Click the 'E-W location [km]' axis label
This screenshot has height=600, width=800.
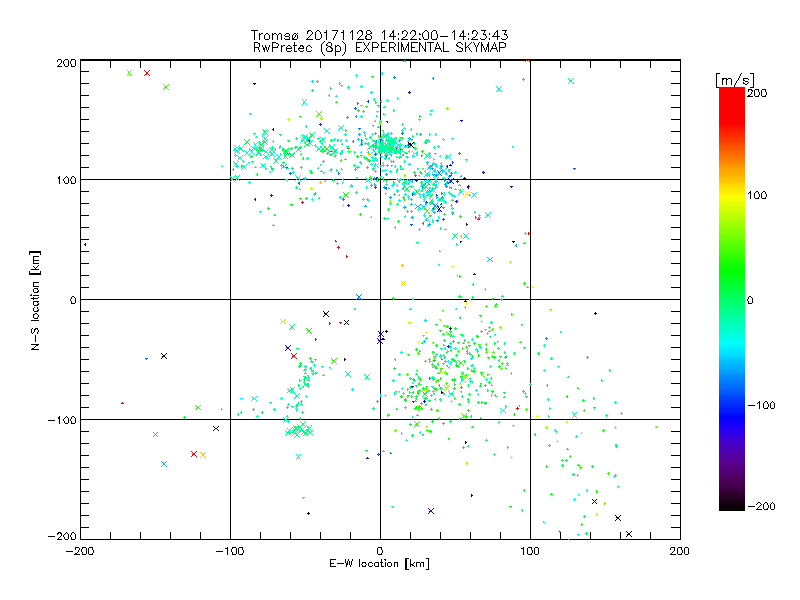(x=379, y=564)
